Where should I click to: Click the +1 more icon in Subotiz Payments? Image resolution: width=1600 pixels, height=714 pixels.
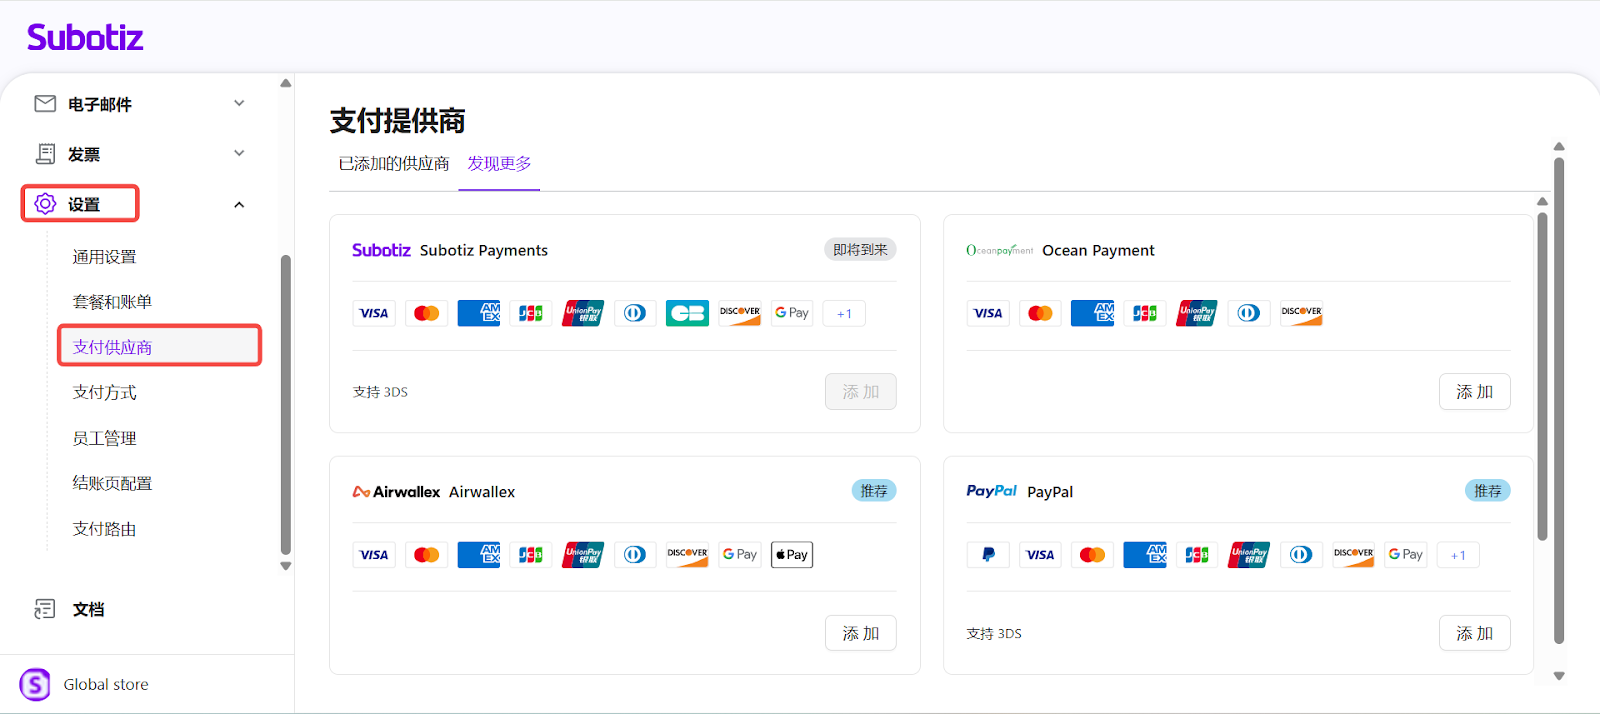pos(844,314)
